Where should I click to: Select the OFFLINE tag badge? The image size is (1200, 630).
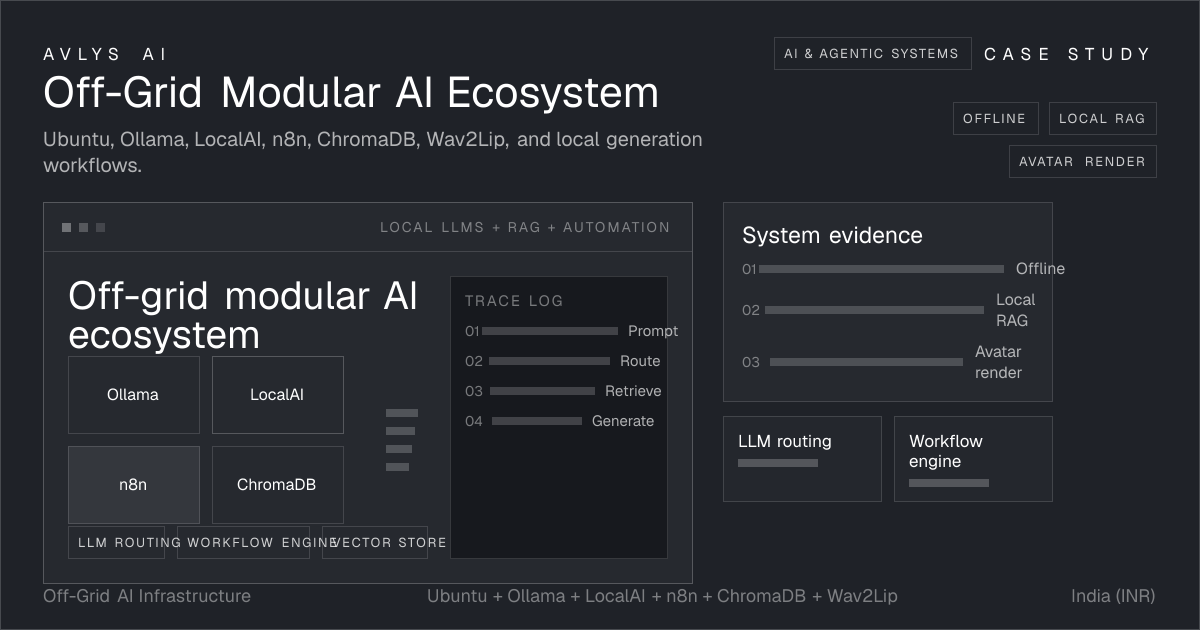[995, 118]
